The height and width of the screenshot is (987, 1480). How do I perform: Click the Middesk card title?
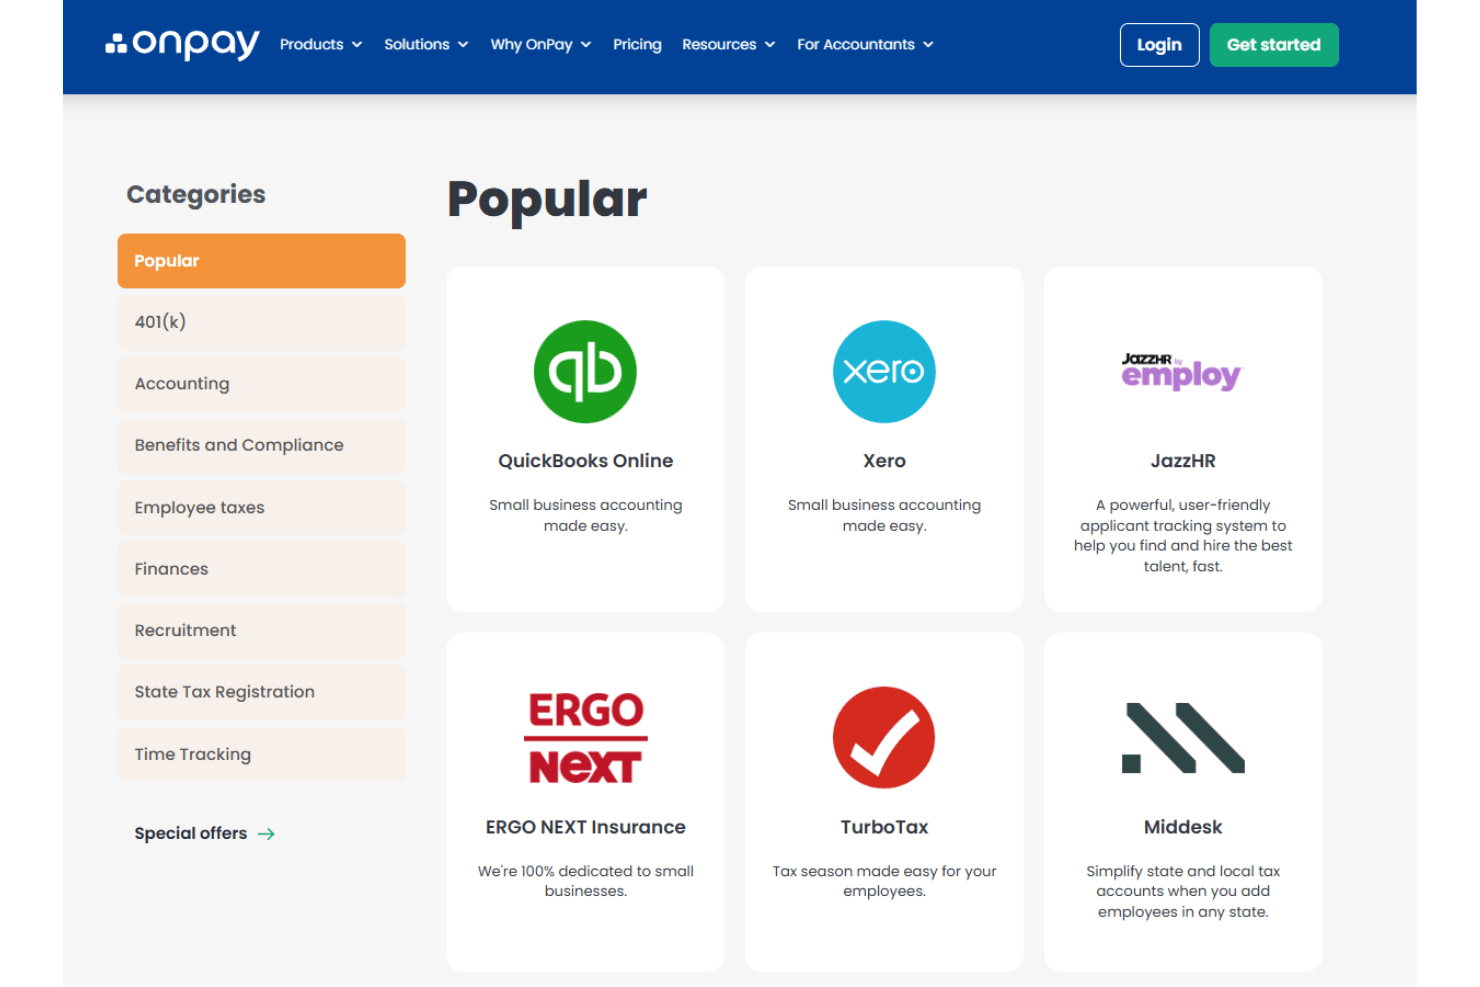[x=1183, y=827]
